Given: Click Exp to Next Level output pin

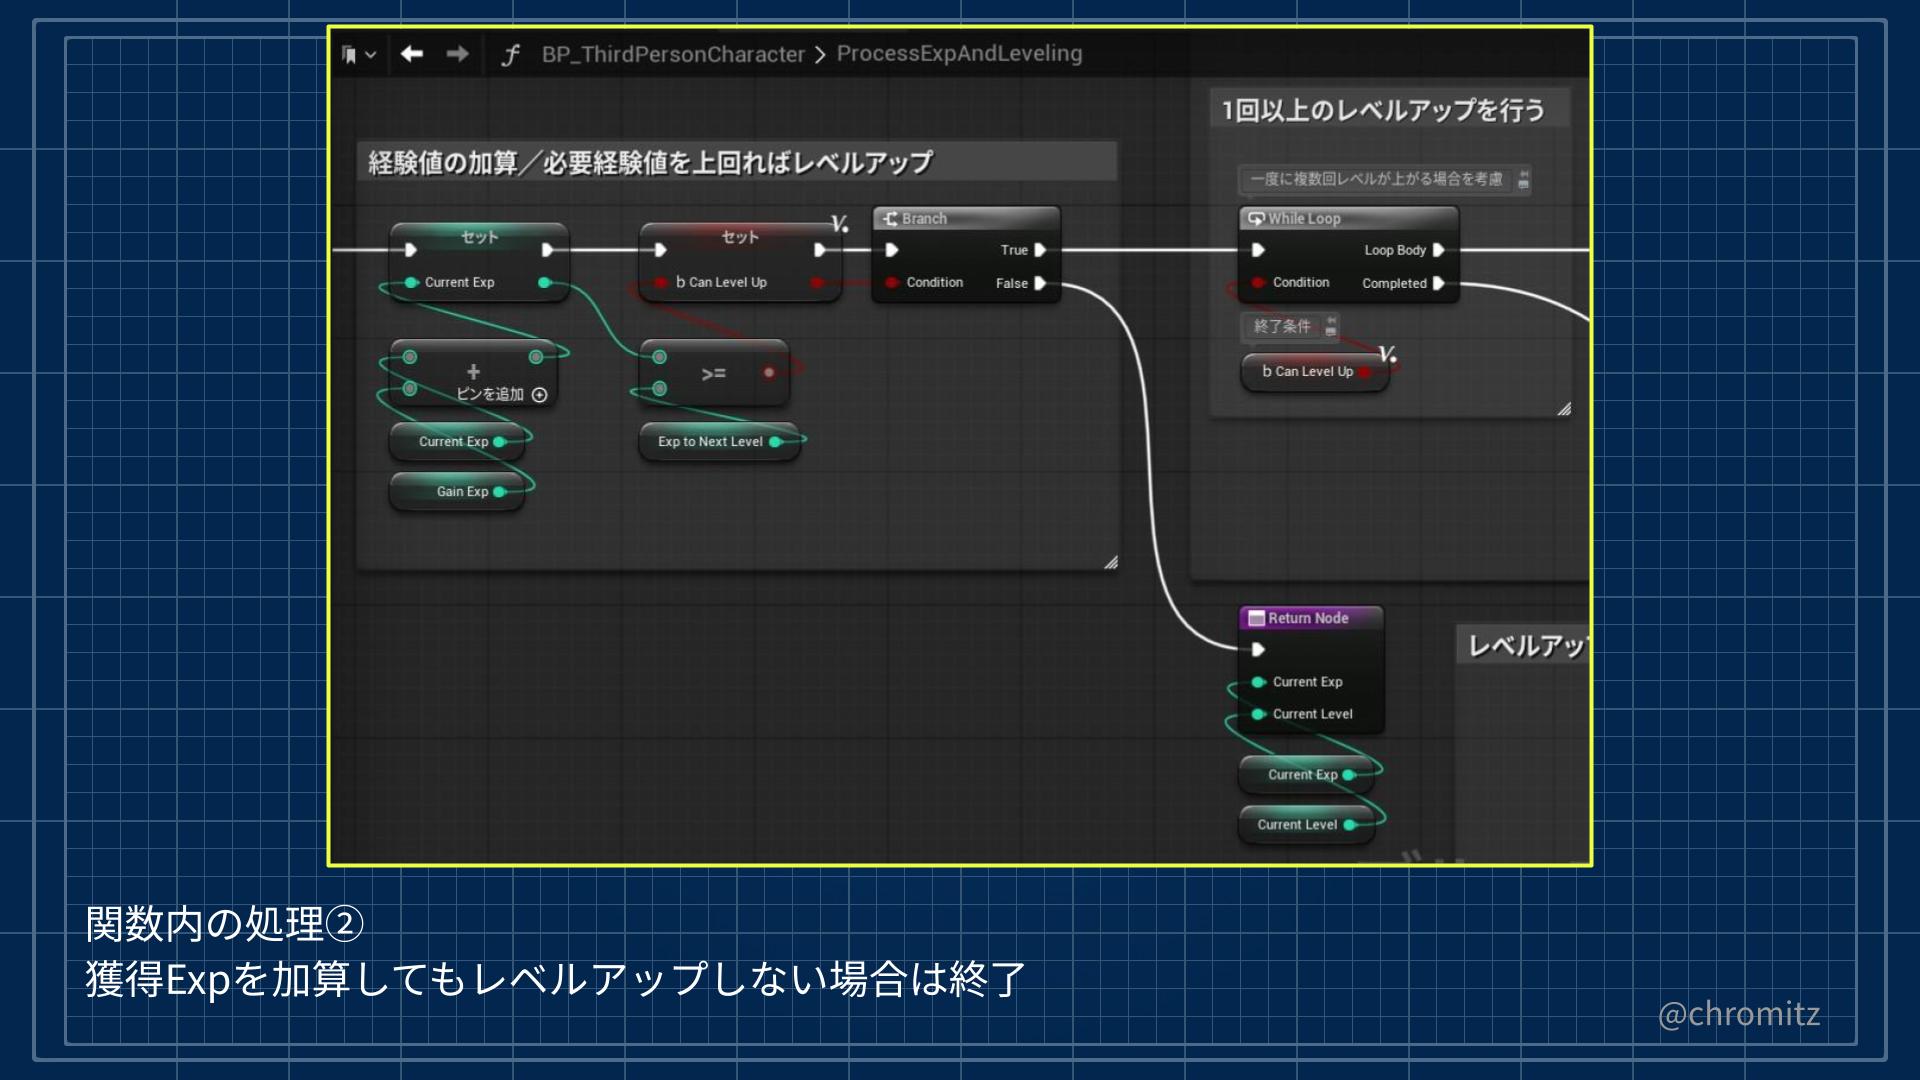Looking at the screenshot, I should pos(775,441).
